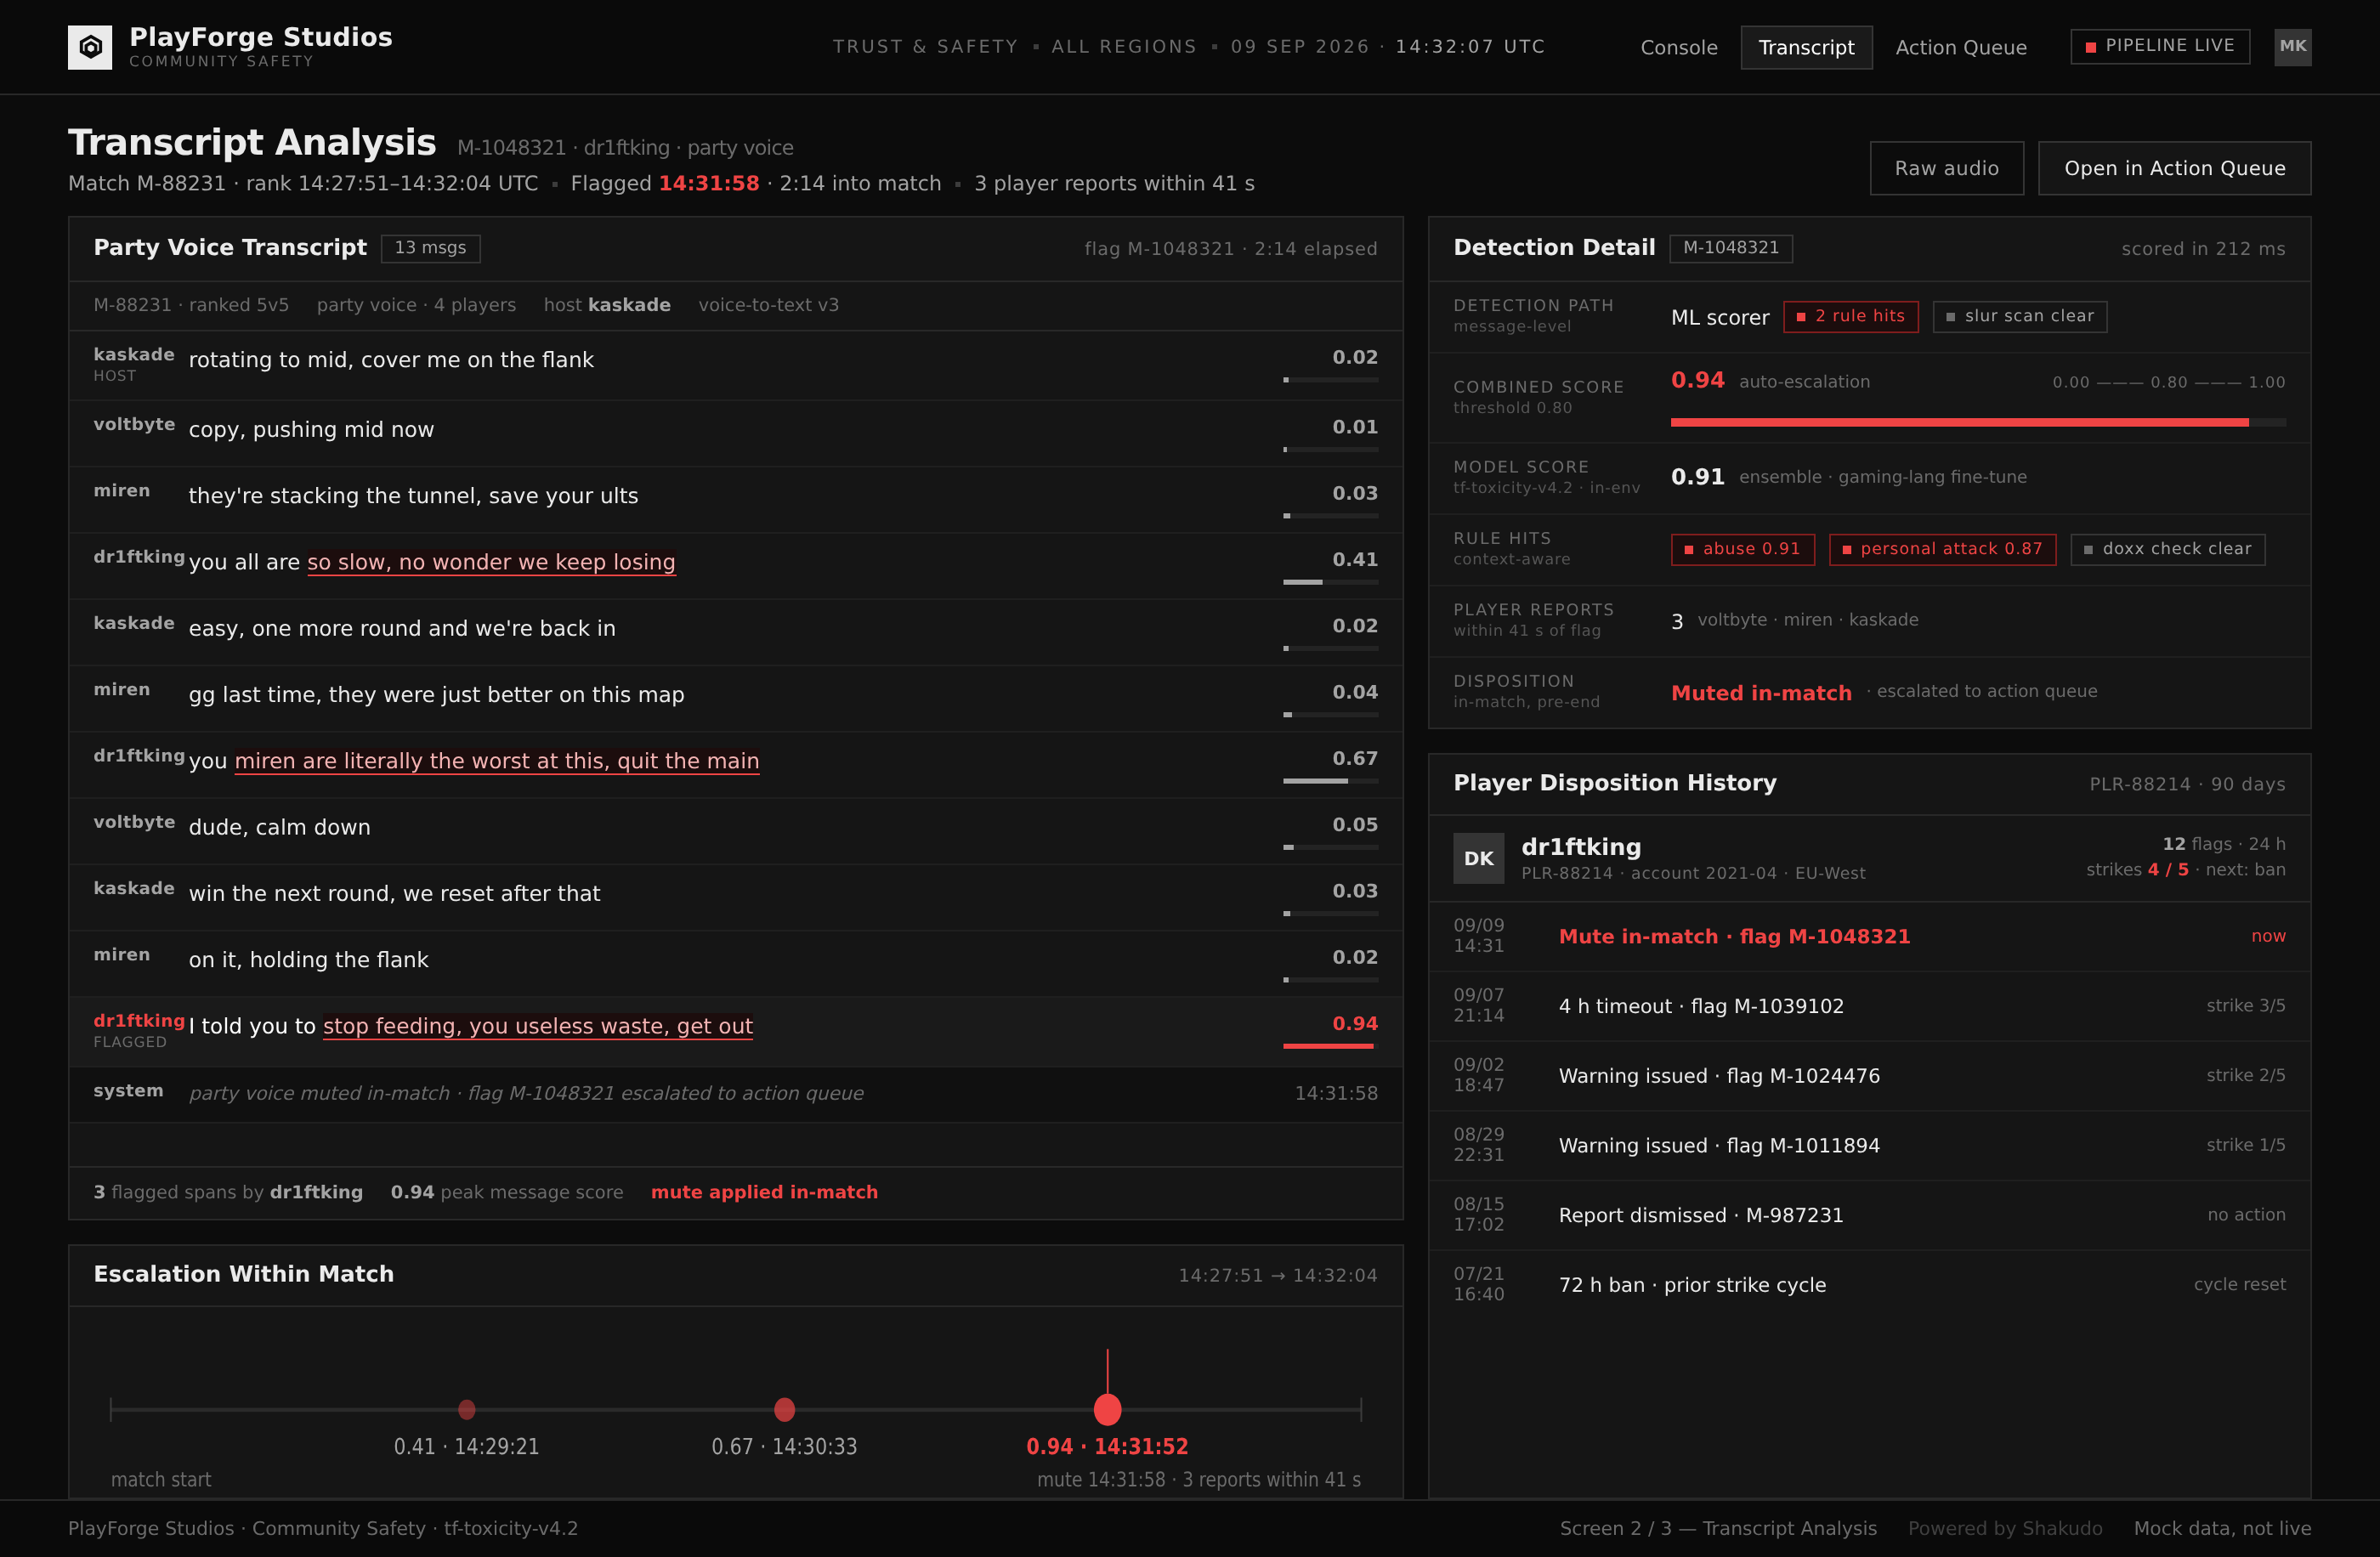Click the combined score 0.94 progress bar

click(x=1977, y=422)
